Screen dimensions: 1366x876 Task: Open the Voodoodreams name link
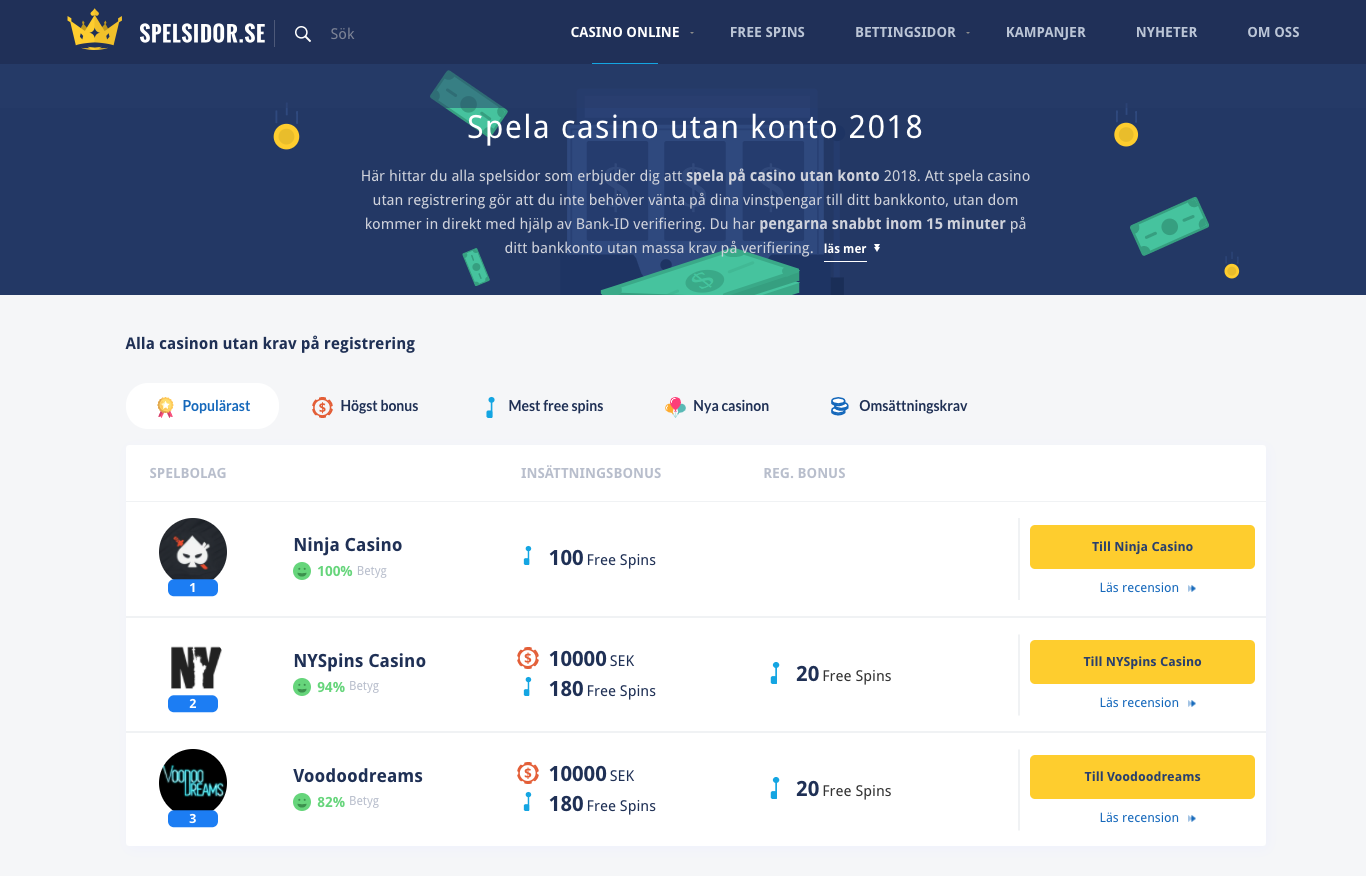click(x=358, y=776)
